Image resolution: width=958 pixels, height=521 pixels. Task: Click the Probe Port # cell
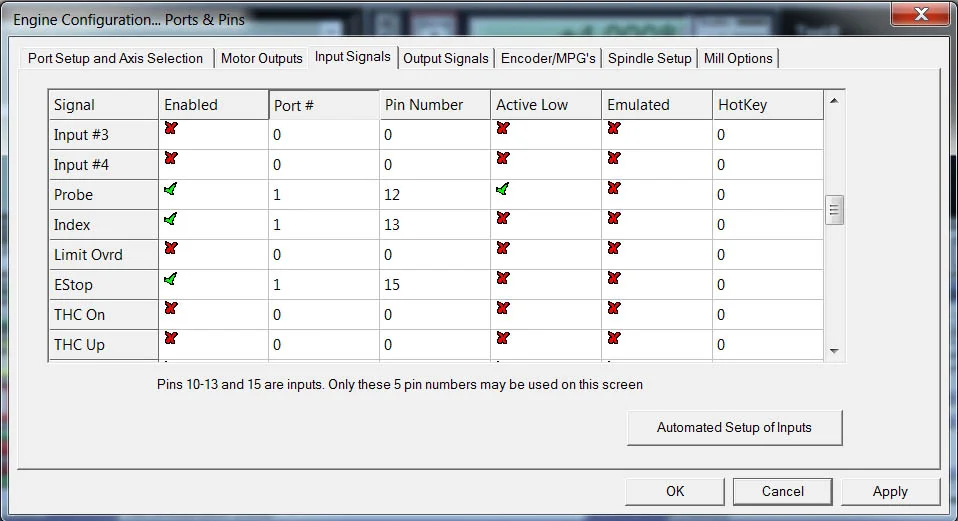[324, 194]
